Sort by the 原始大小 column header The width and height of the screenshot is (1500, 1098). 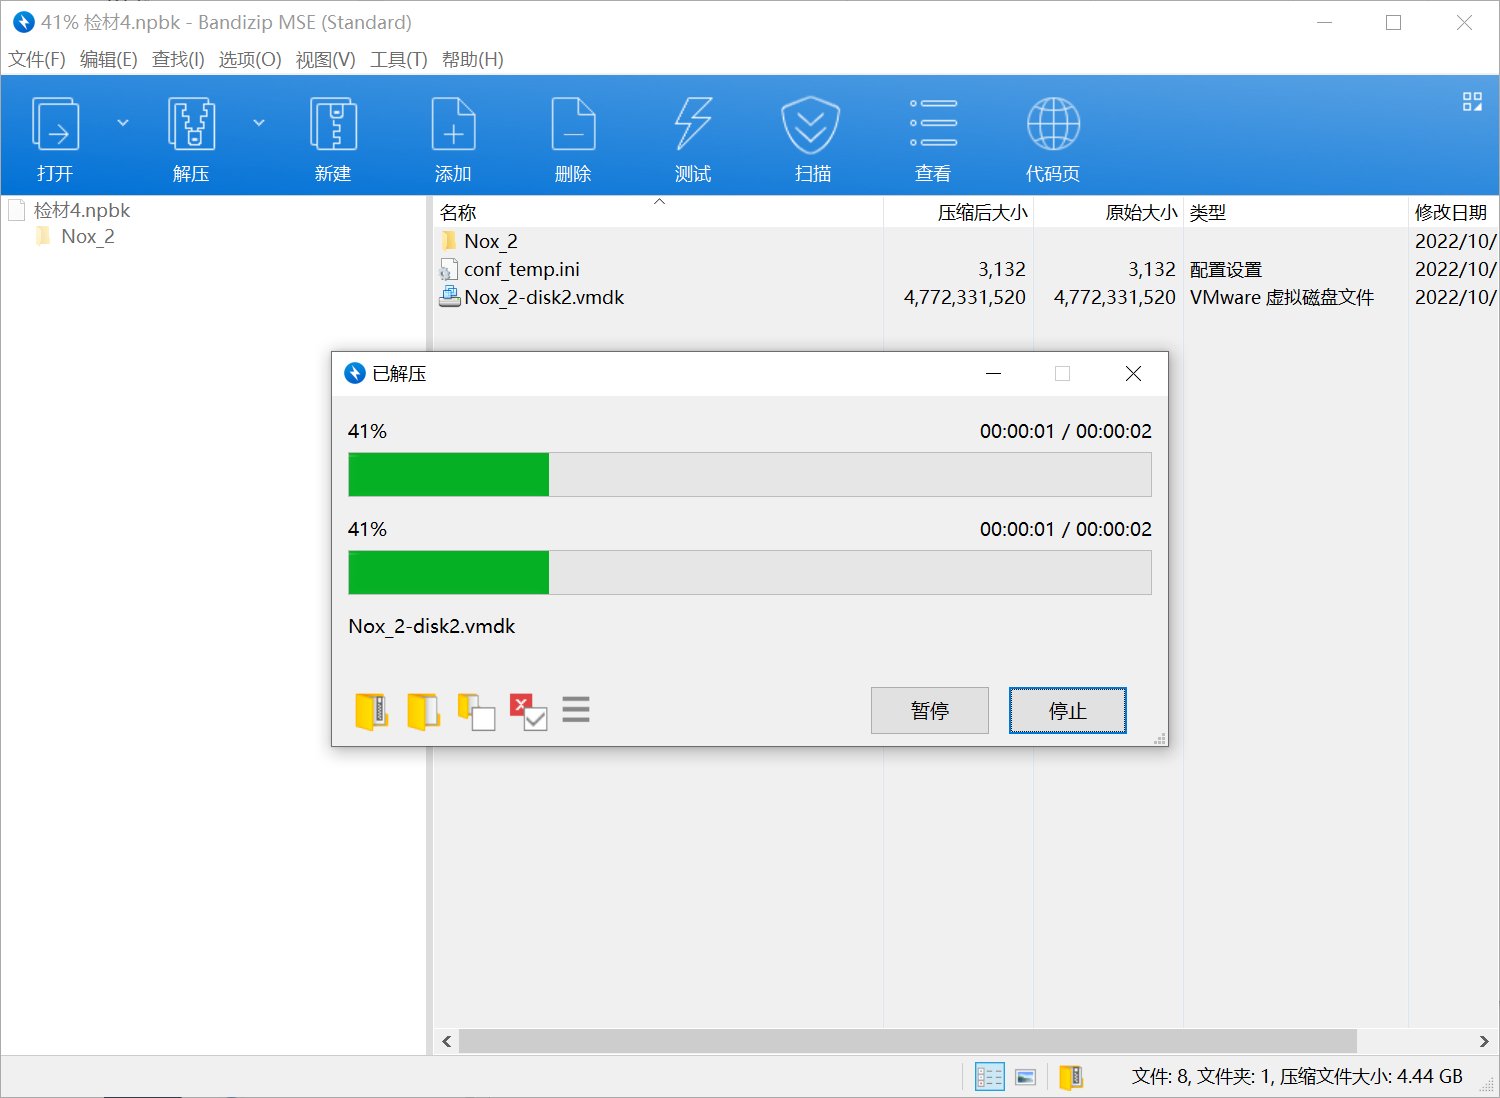(x=1108, y=212)
